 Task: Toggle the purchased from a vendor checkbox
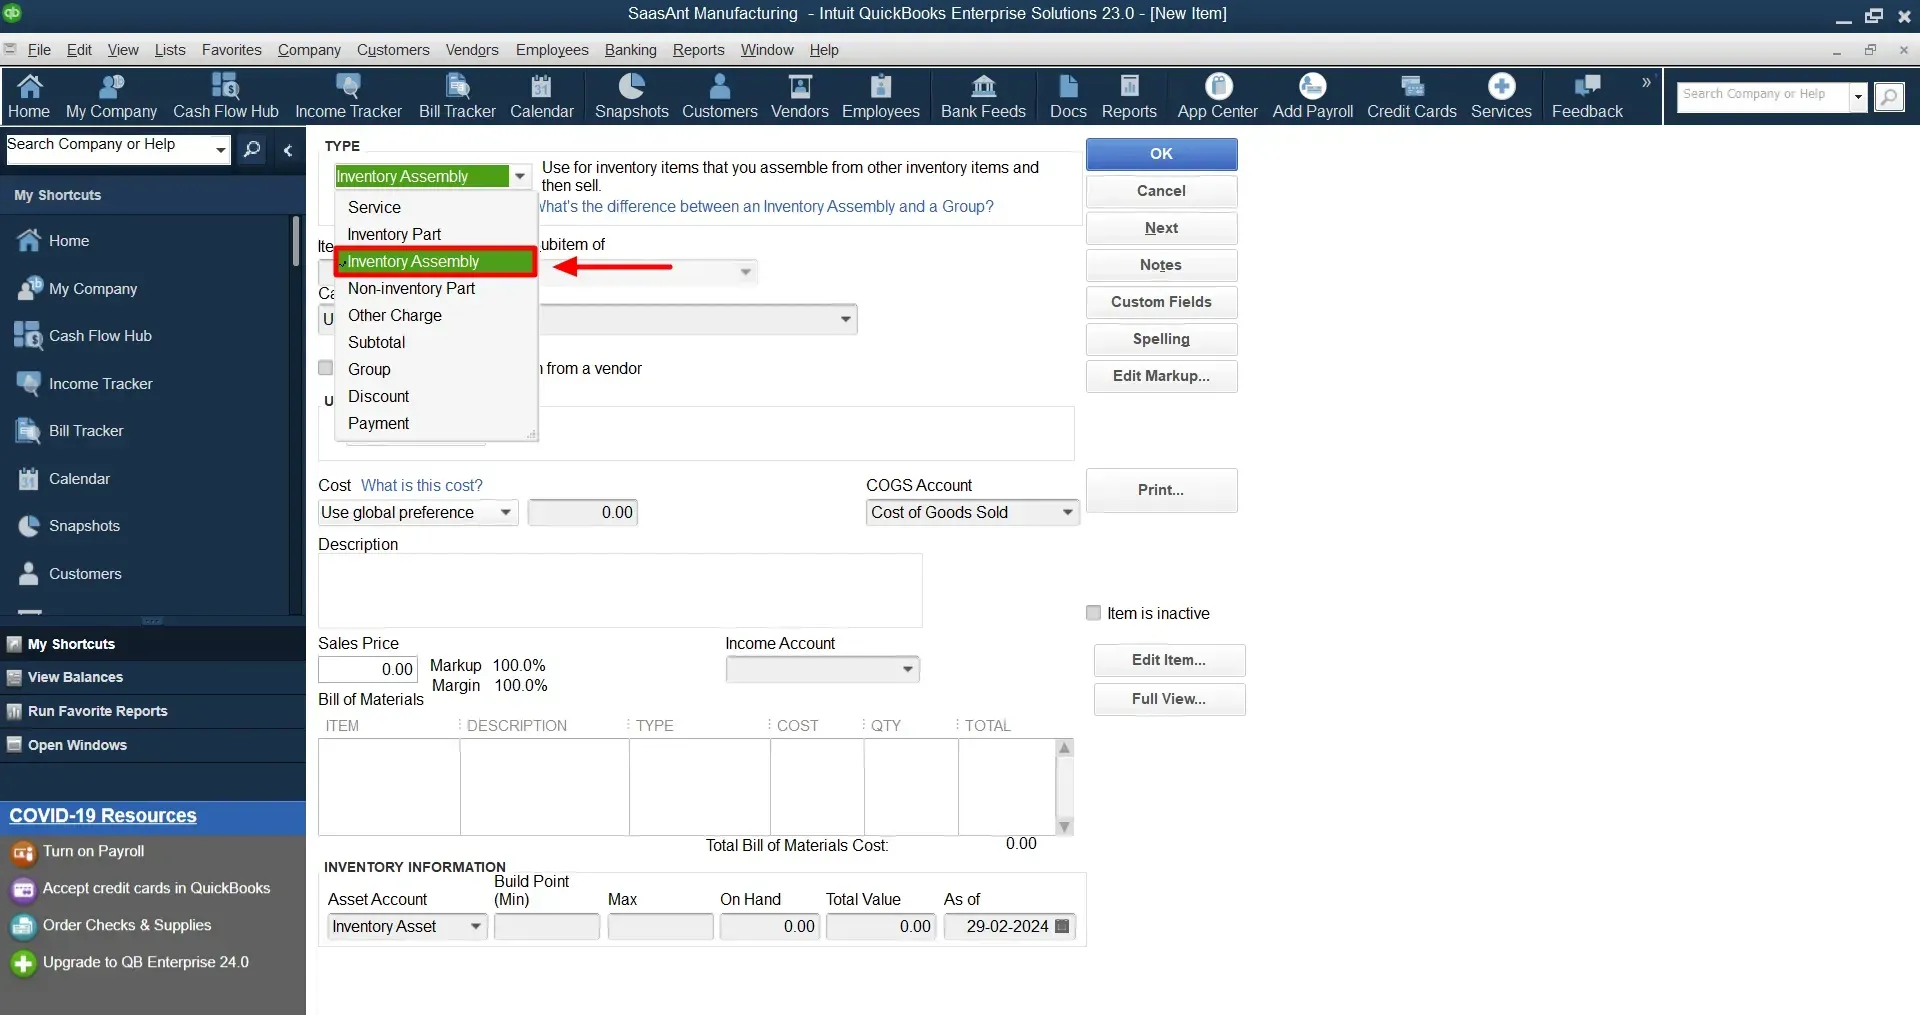click(325, 368)
